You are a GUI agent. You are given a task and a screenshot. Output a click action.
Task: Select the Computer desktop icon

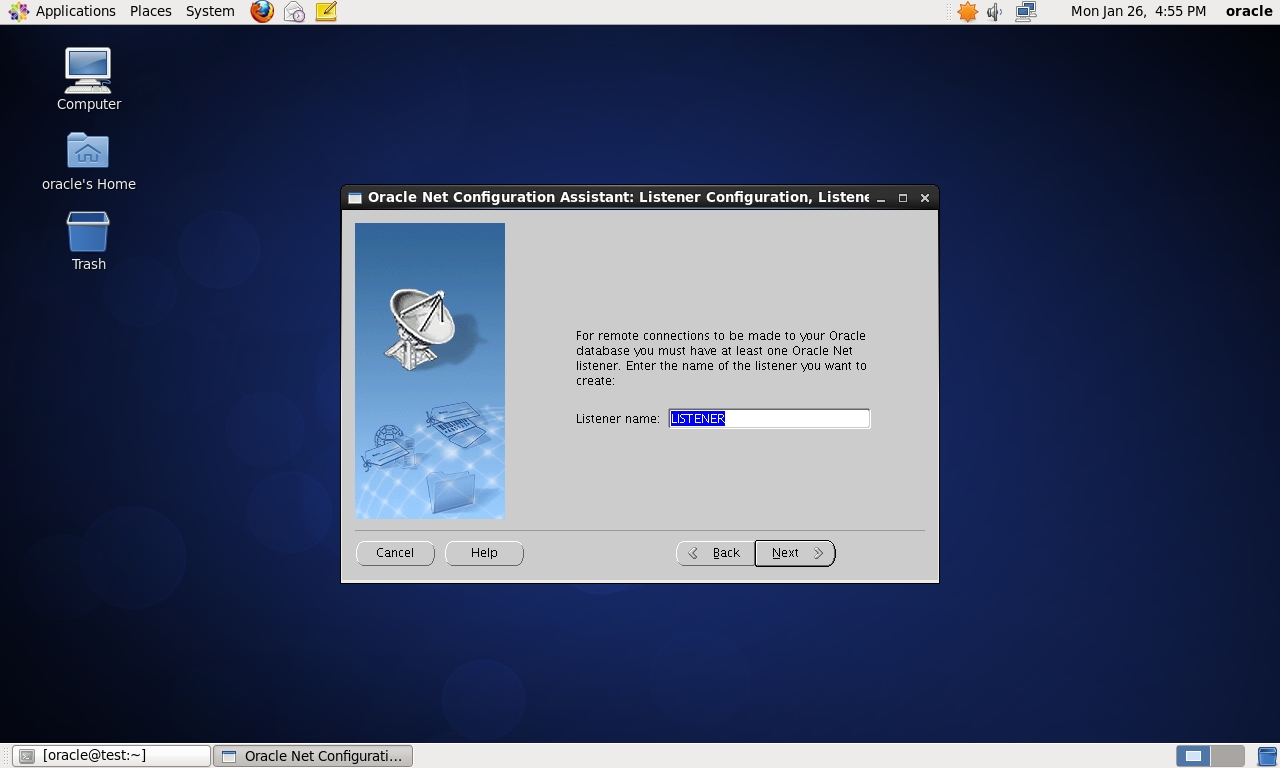coord(89,79)
